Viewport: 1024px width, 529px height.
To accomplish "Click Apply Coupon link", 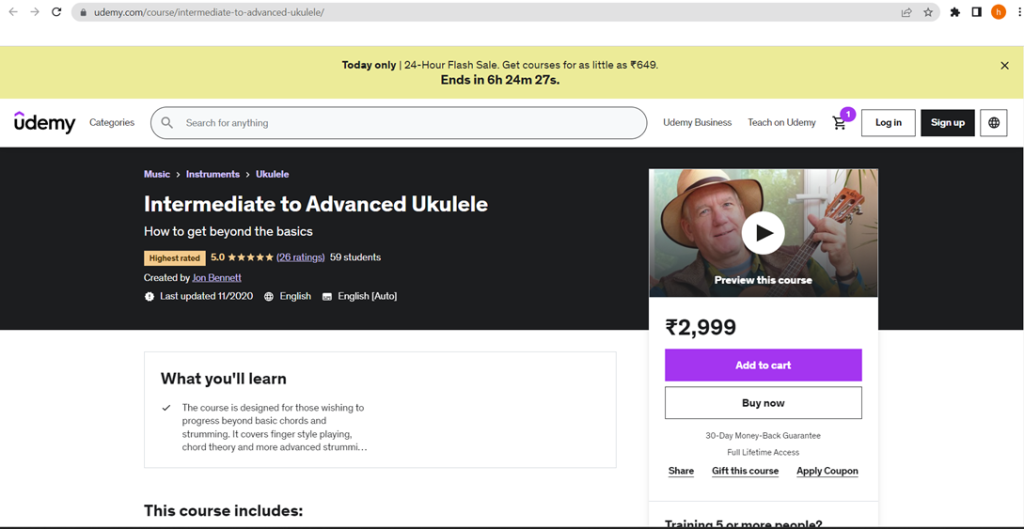I will (x=827, y=471).
